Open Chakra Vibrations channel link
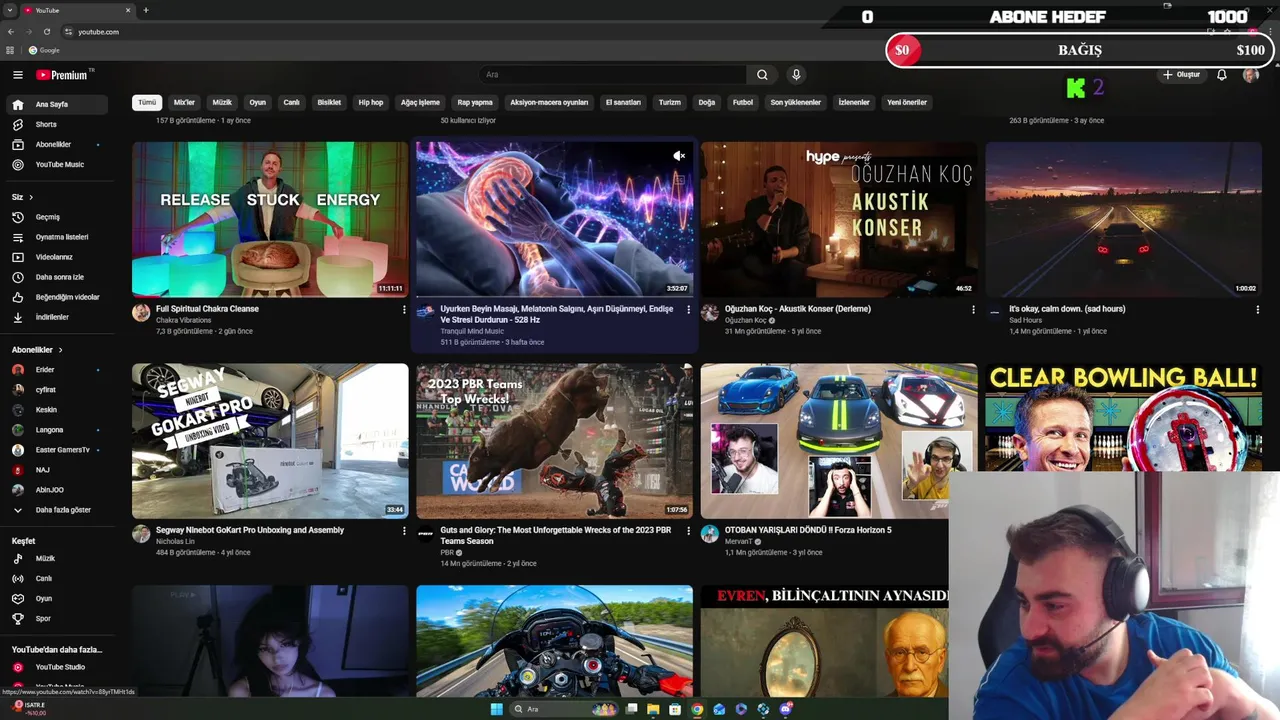The width and height of the screenshot is (1280, 720). click(x=183, y=320)
